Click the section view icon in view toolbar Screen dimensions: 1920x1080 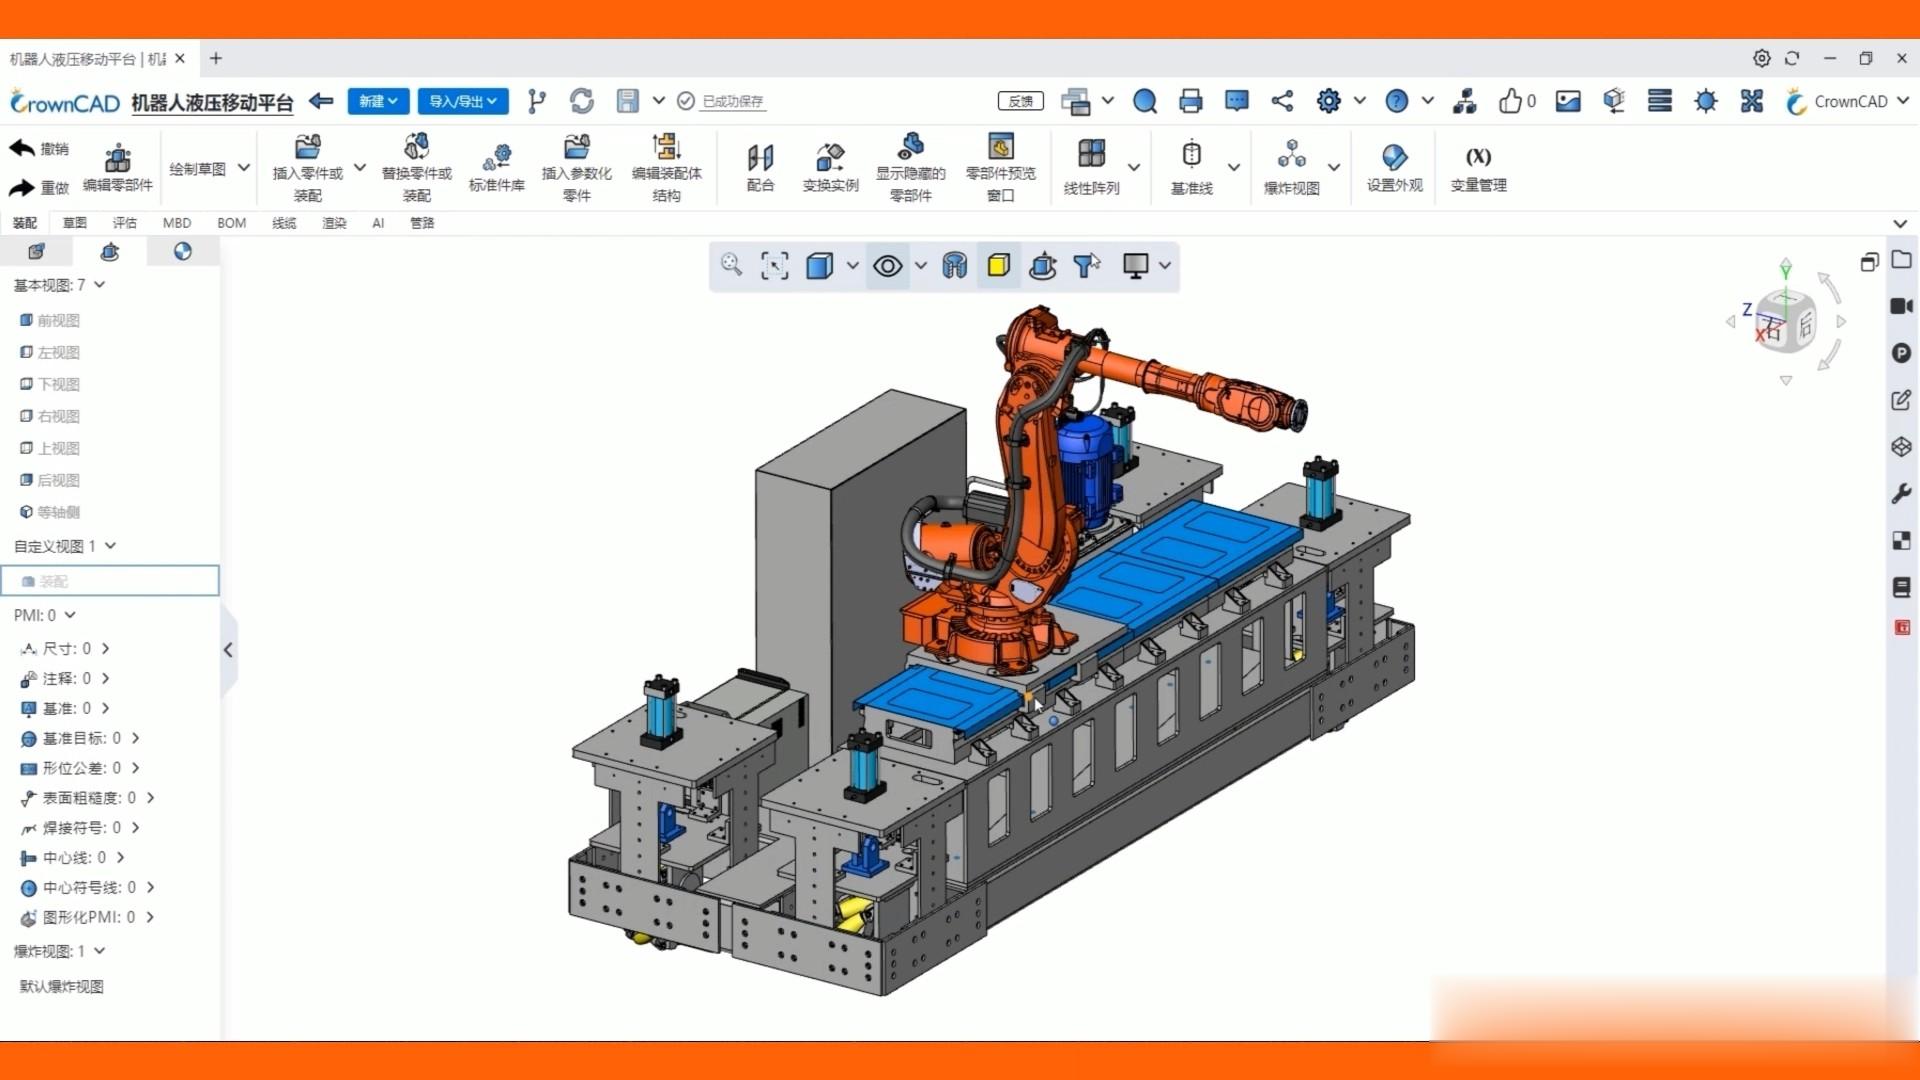954,266
